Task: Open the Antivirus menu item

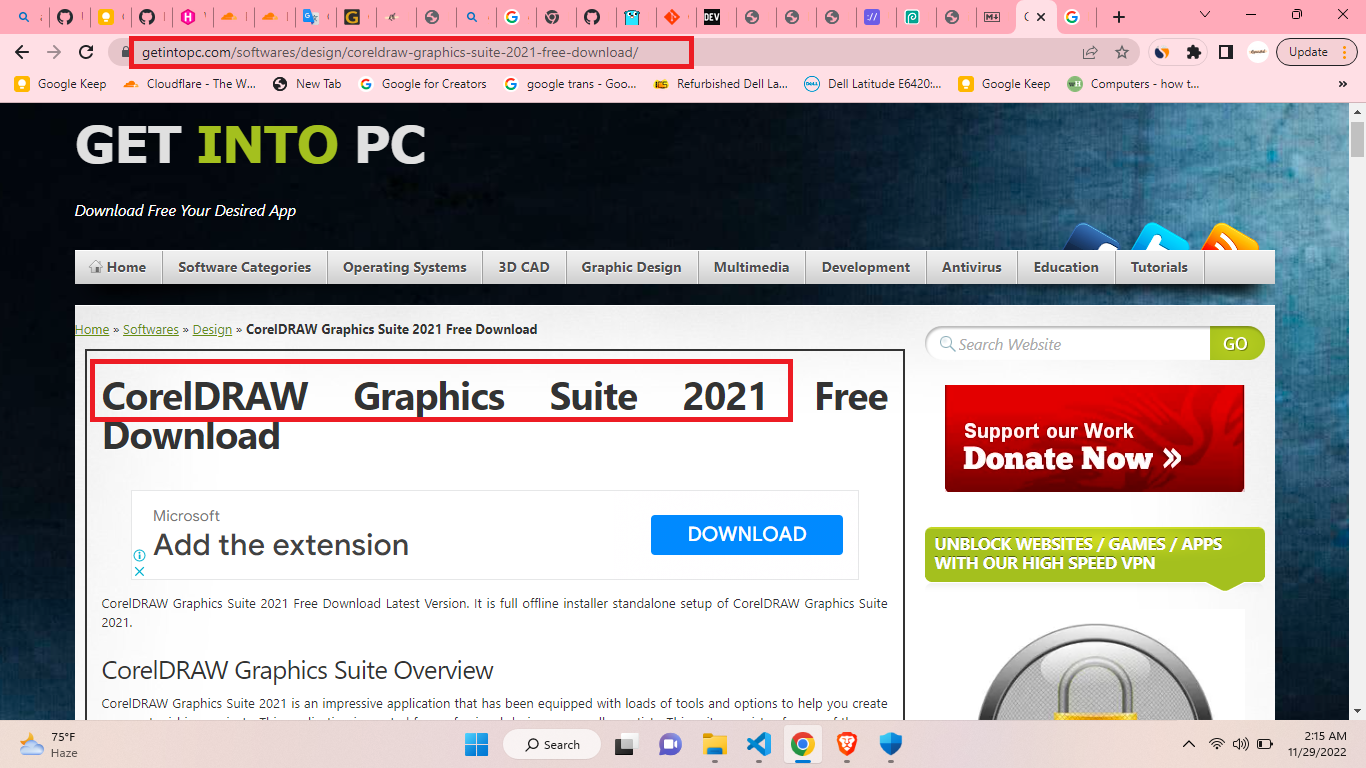Action: point(971,267)
